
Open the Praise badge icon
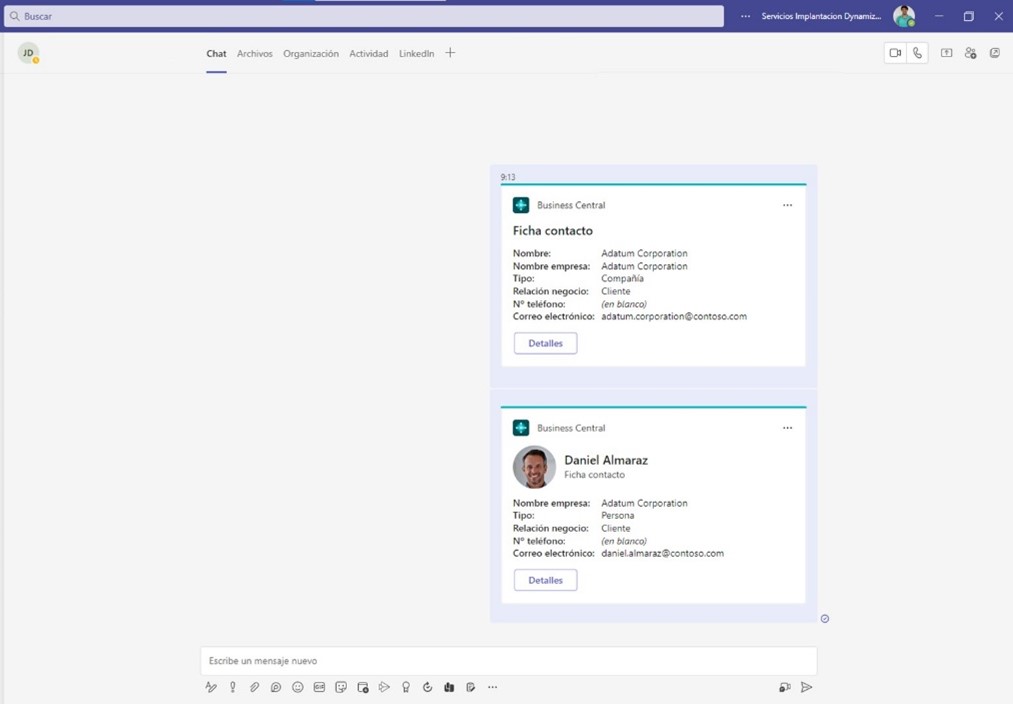coord(406,687)
